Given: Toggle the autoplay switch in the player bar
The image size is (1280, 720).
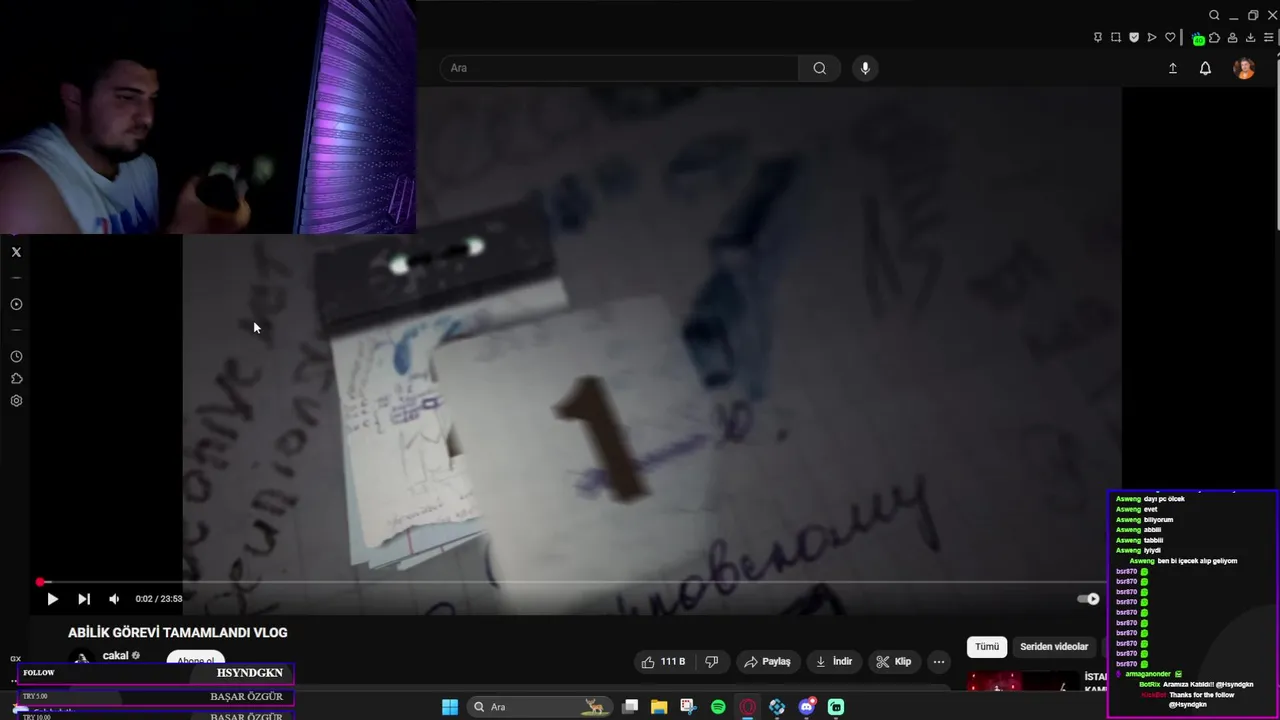Looking at the screenshot, I should point(1088,599).
